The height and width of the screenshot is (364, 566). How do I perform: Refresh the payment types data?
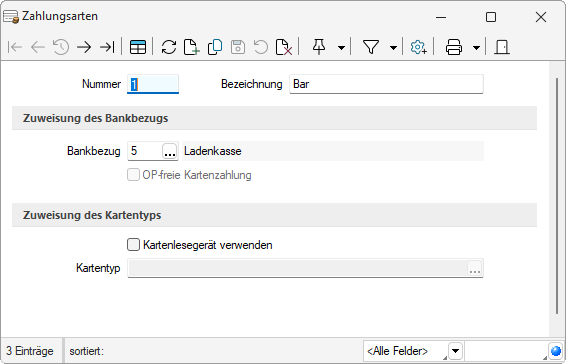(169, 47)
